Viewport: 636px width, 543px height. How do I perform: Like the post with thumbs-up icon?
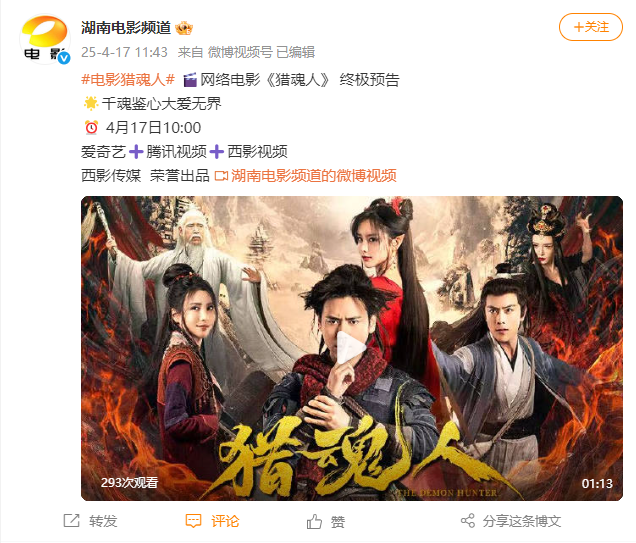point(314,521)
